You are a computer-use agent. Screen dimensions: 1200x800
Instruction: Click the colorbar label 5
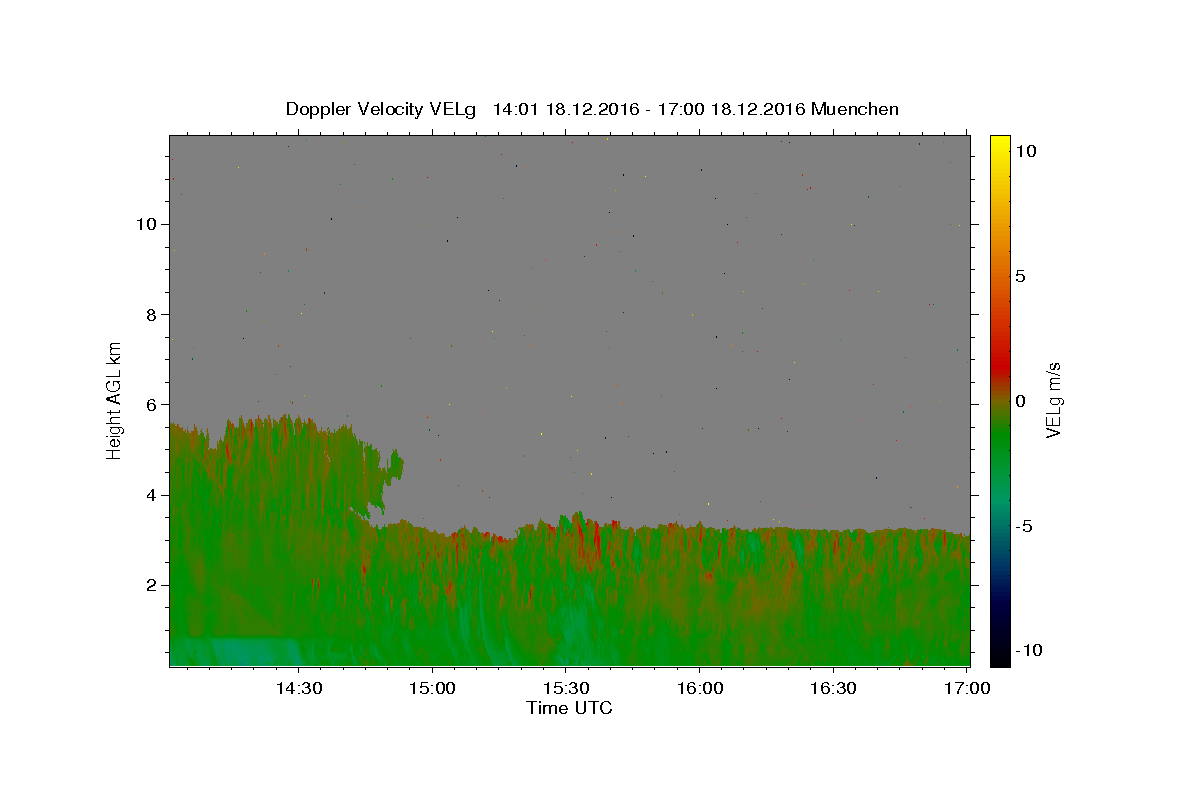(x=1020, y=276)
